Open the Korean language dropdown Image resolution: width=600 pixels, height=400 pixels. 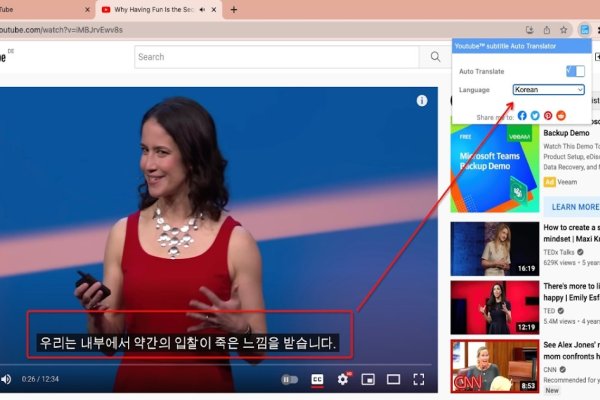(548, 90)
